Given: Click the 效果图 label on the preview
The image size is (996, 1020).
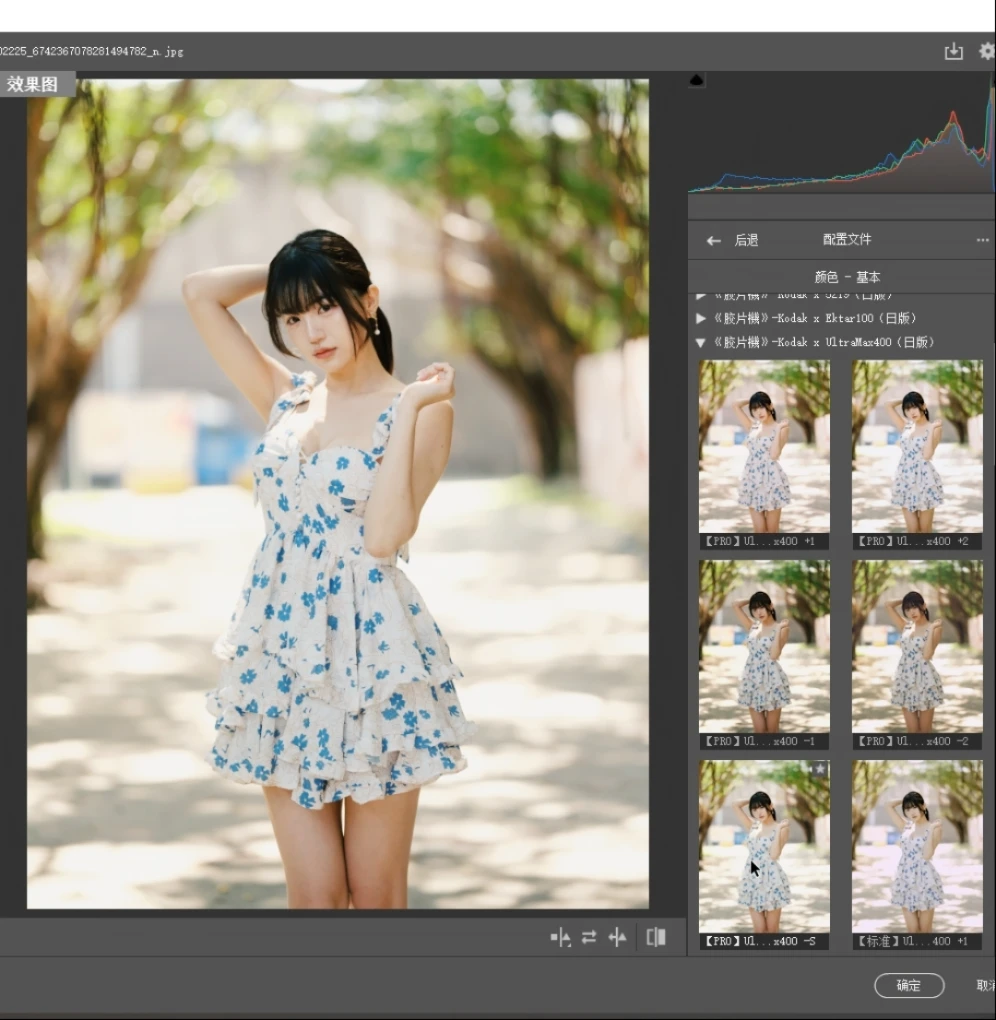Looking at the screenshot, I should (33, 84).
